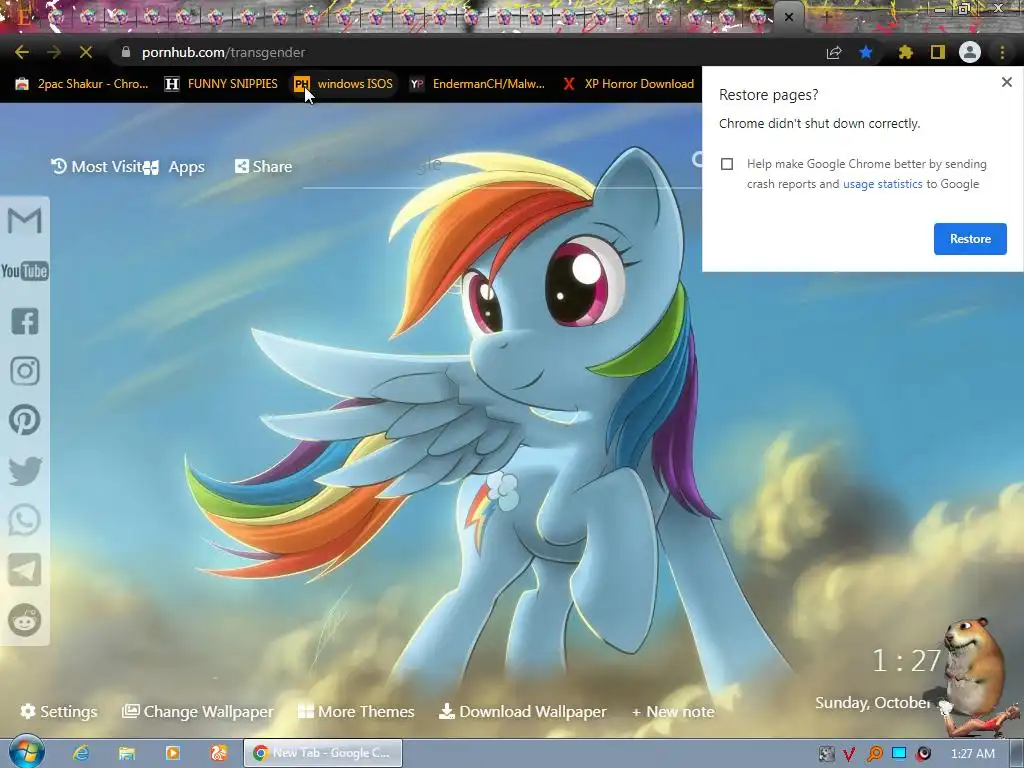Open the Instagram sidebar shortcut
1024x768 pixels.
point(25,371)
